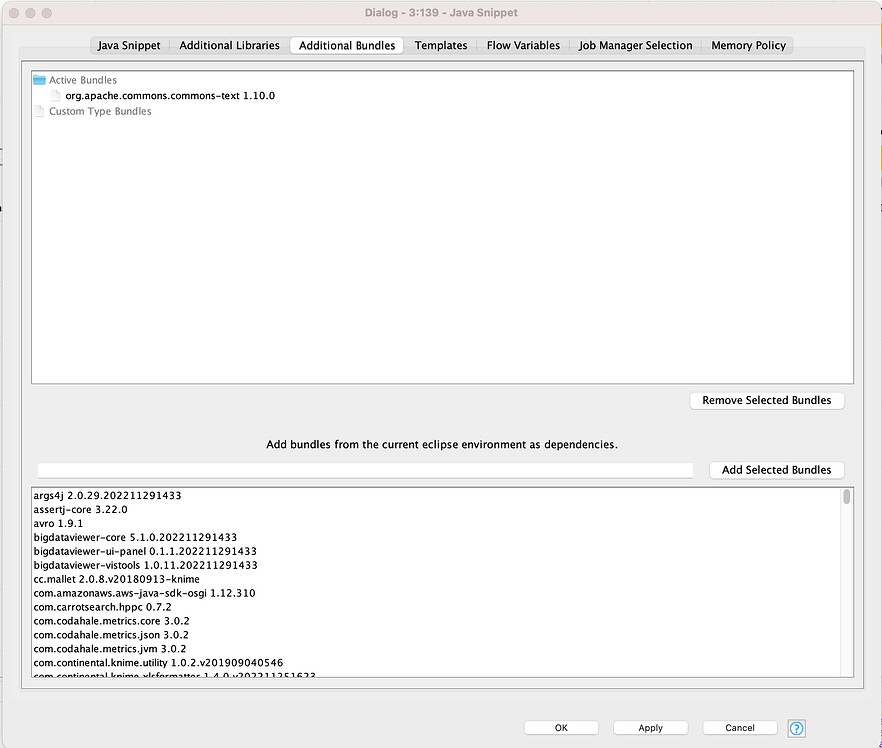This screenshot has width=882, height=748.
Task: Open the Flow Variables tab
Action: pyautogui.click(x=523, y=45)
